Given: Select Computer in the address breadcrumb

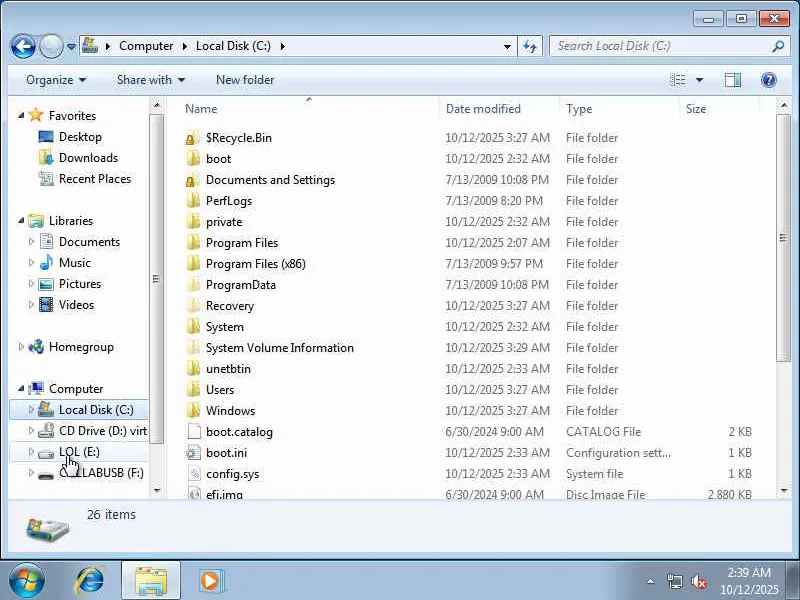Looking at the screenshot, I should [x=146, y=46].
